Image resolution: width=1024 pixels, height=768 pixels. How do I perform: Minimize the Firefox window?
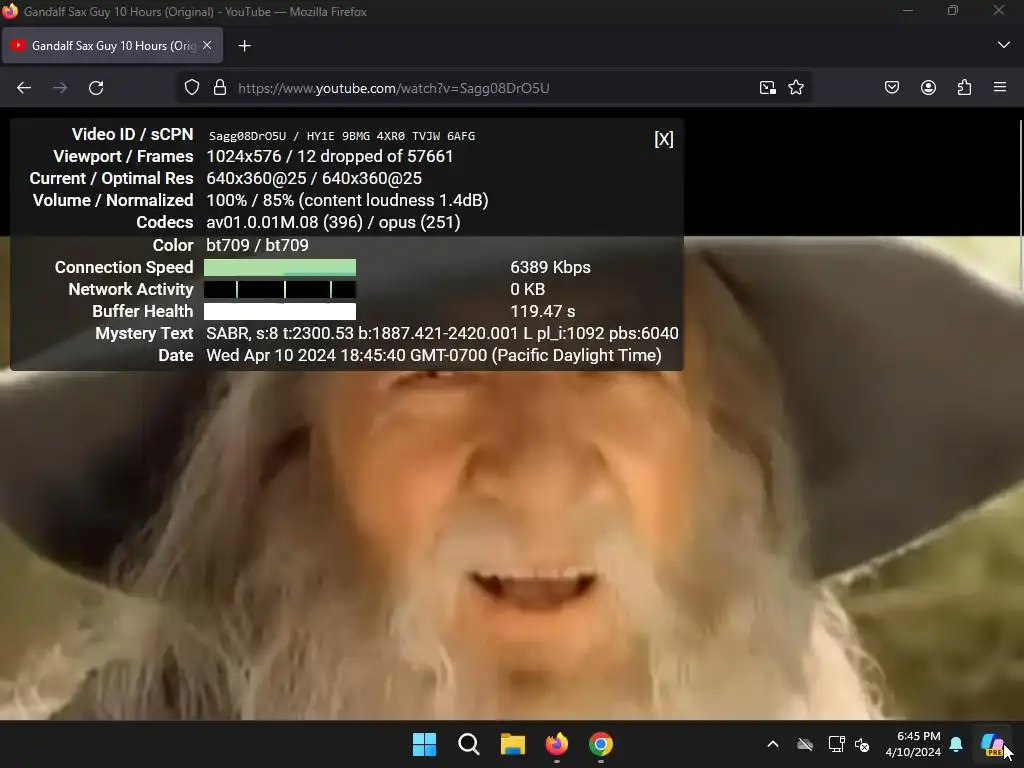pyautogui.click(x=908, y=11)
